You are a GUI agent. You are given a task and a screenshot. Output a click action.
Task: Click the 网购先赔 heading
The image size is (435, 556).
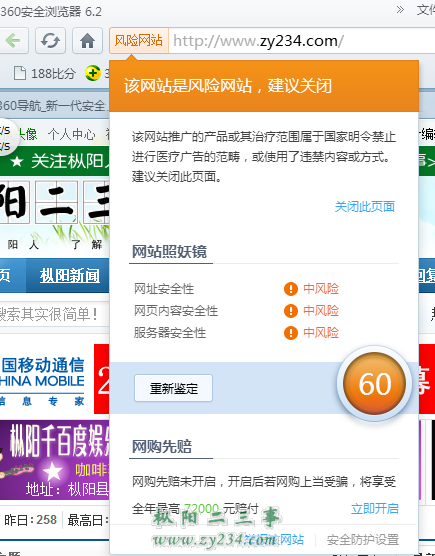(x=162, y=446)
